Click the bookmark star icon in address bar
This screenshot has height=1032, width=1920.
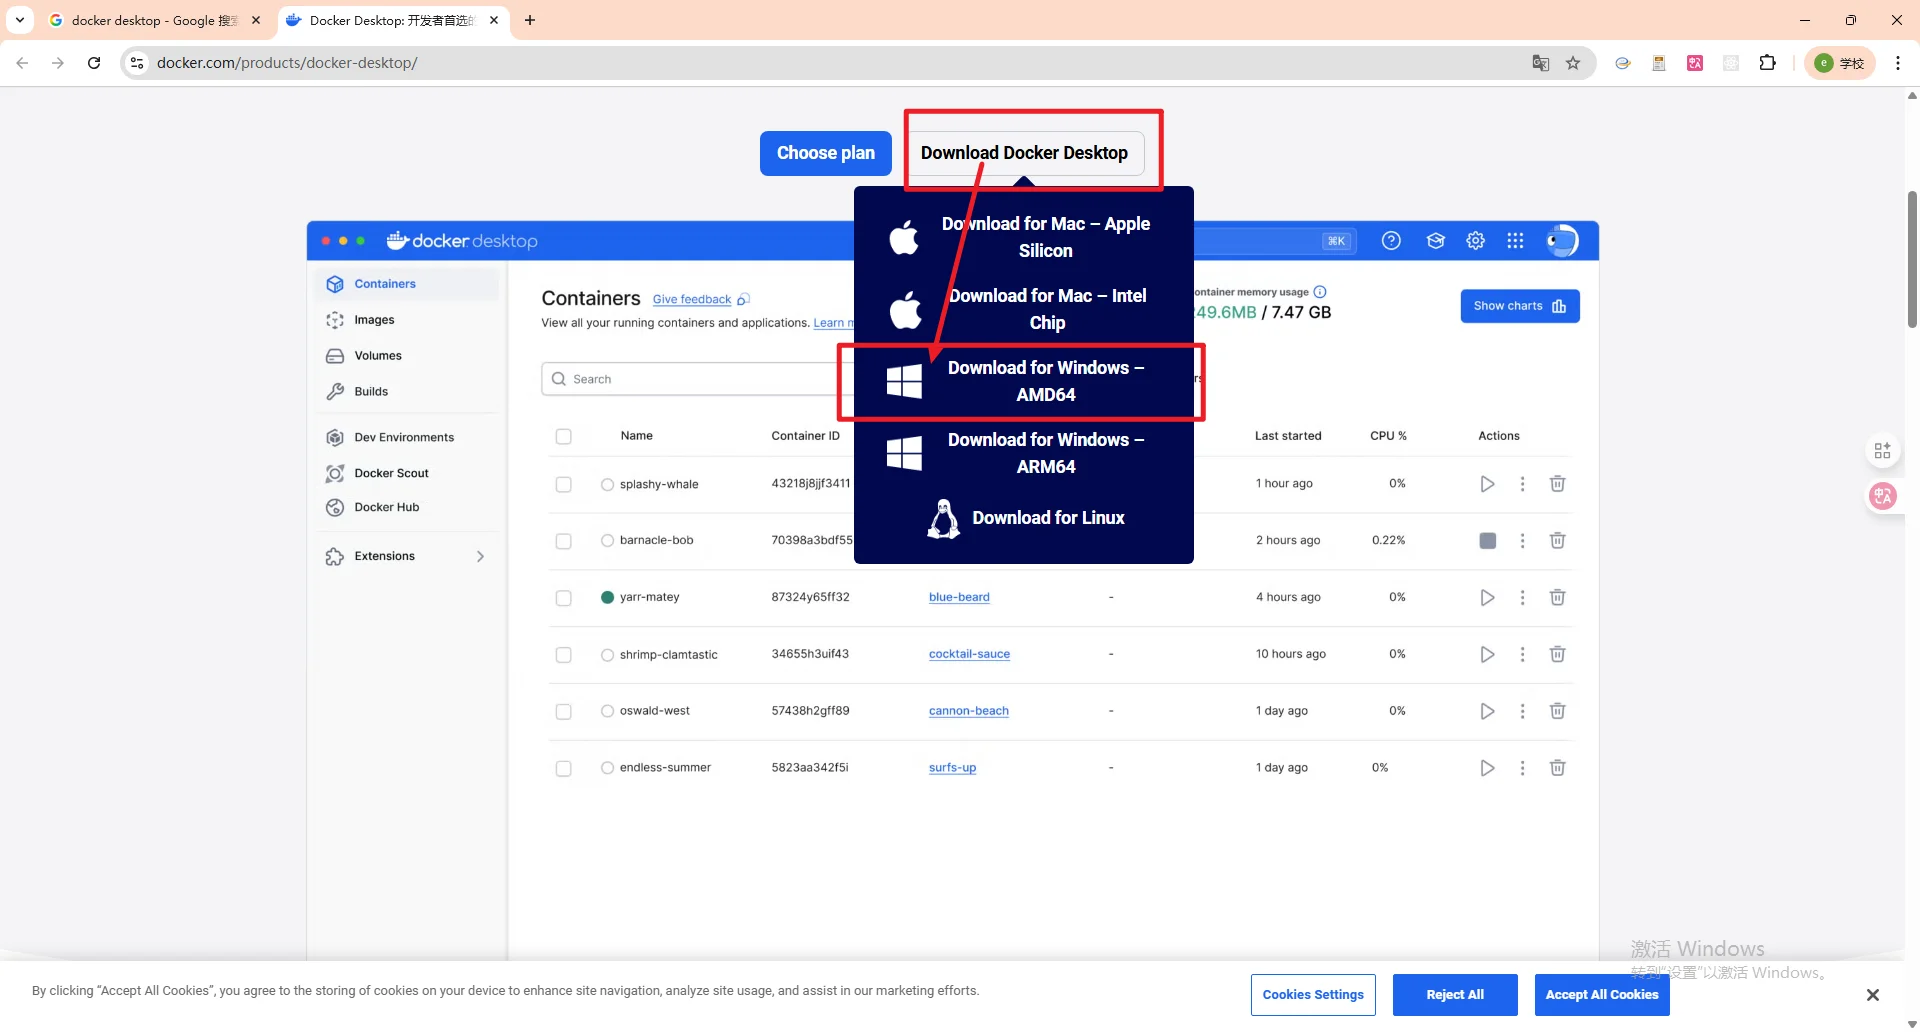[x=1573, y=63]
